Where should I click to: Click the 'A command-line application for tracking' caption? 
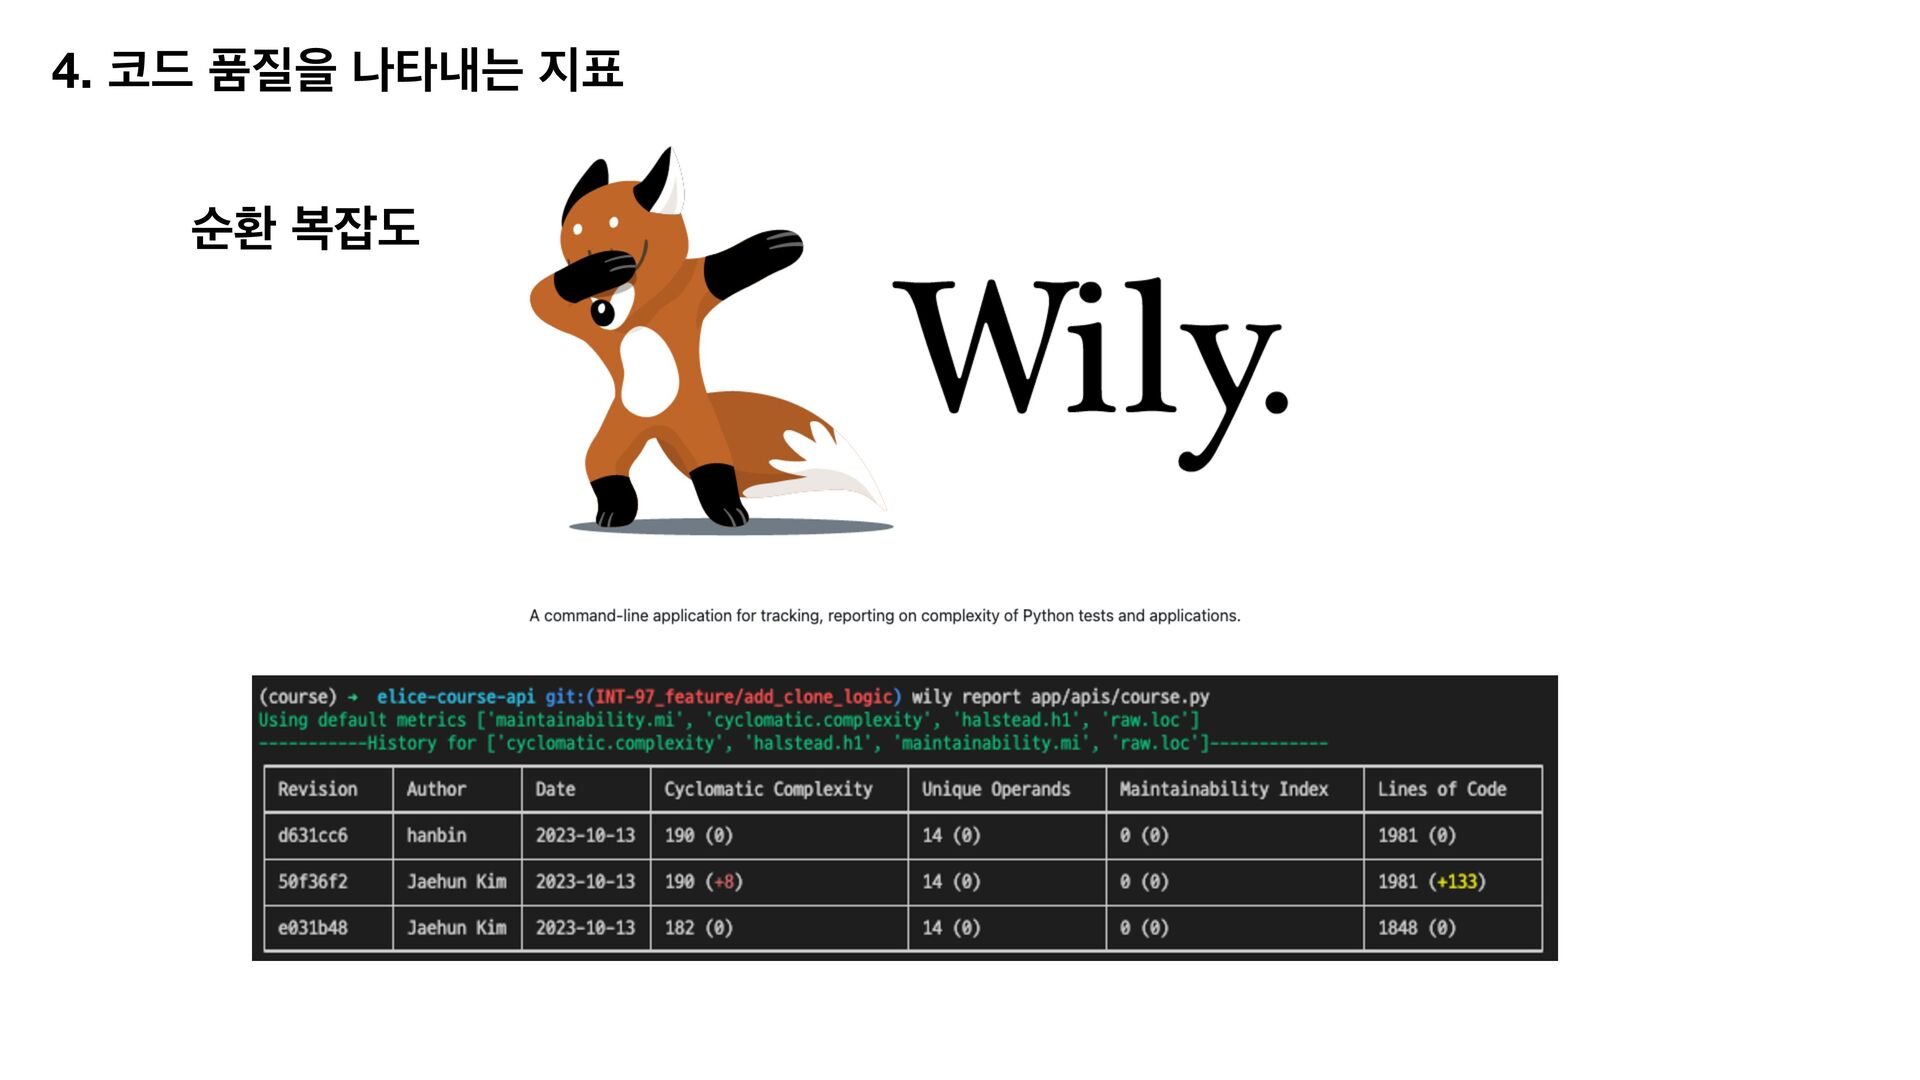(x=885, y=616)
